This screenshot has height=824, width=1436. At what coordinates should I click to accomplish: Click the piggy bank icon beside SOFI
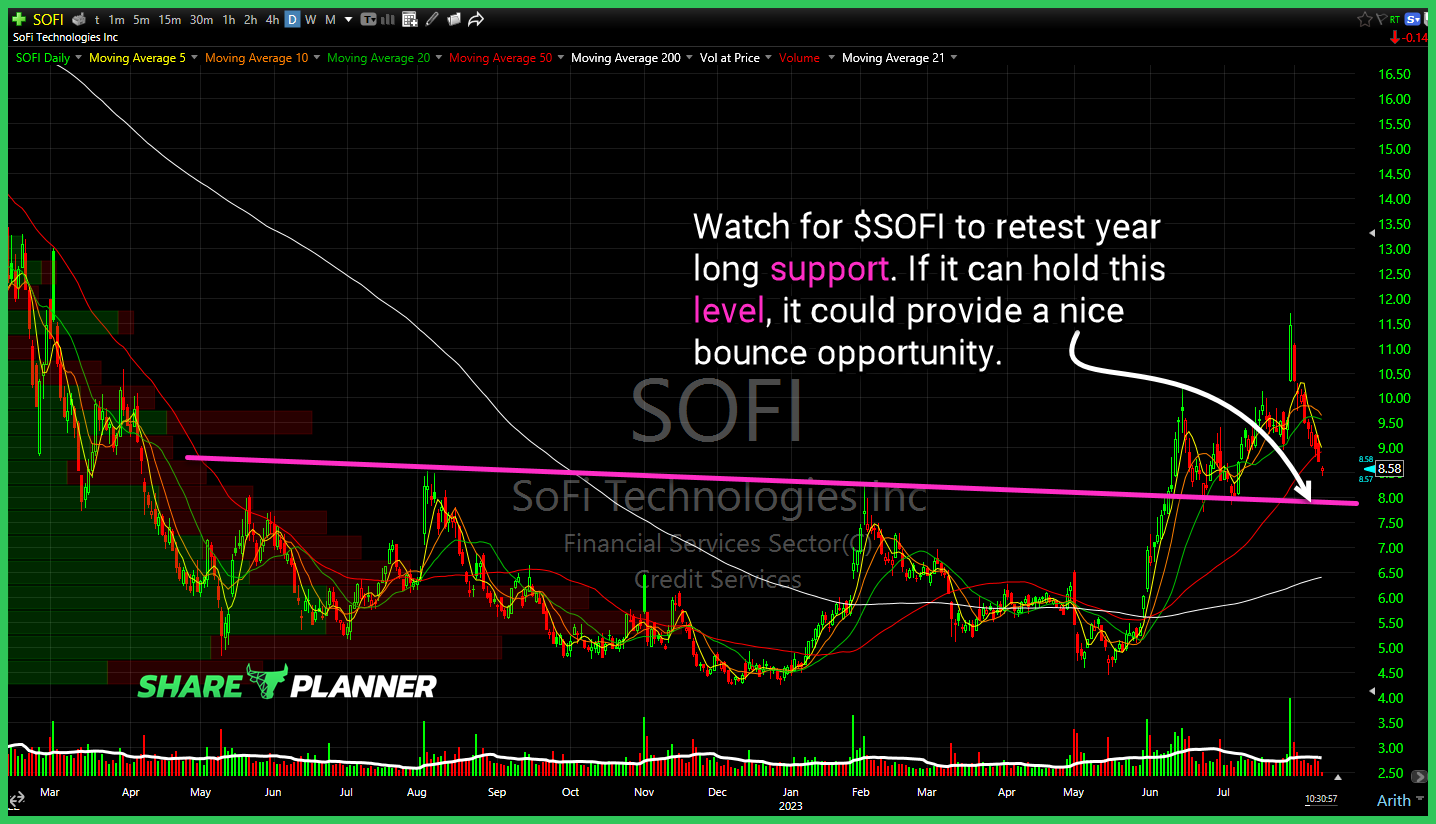79,19
